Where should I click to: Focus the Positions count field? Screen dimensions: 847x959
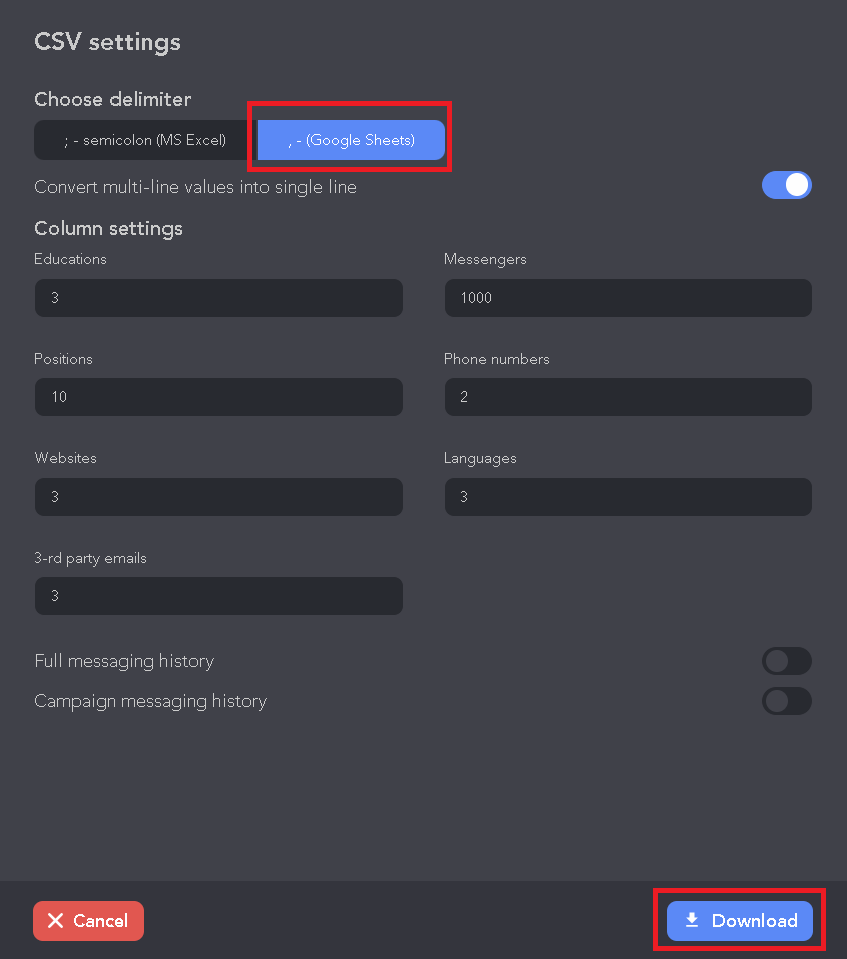pos(218,397)
